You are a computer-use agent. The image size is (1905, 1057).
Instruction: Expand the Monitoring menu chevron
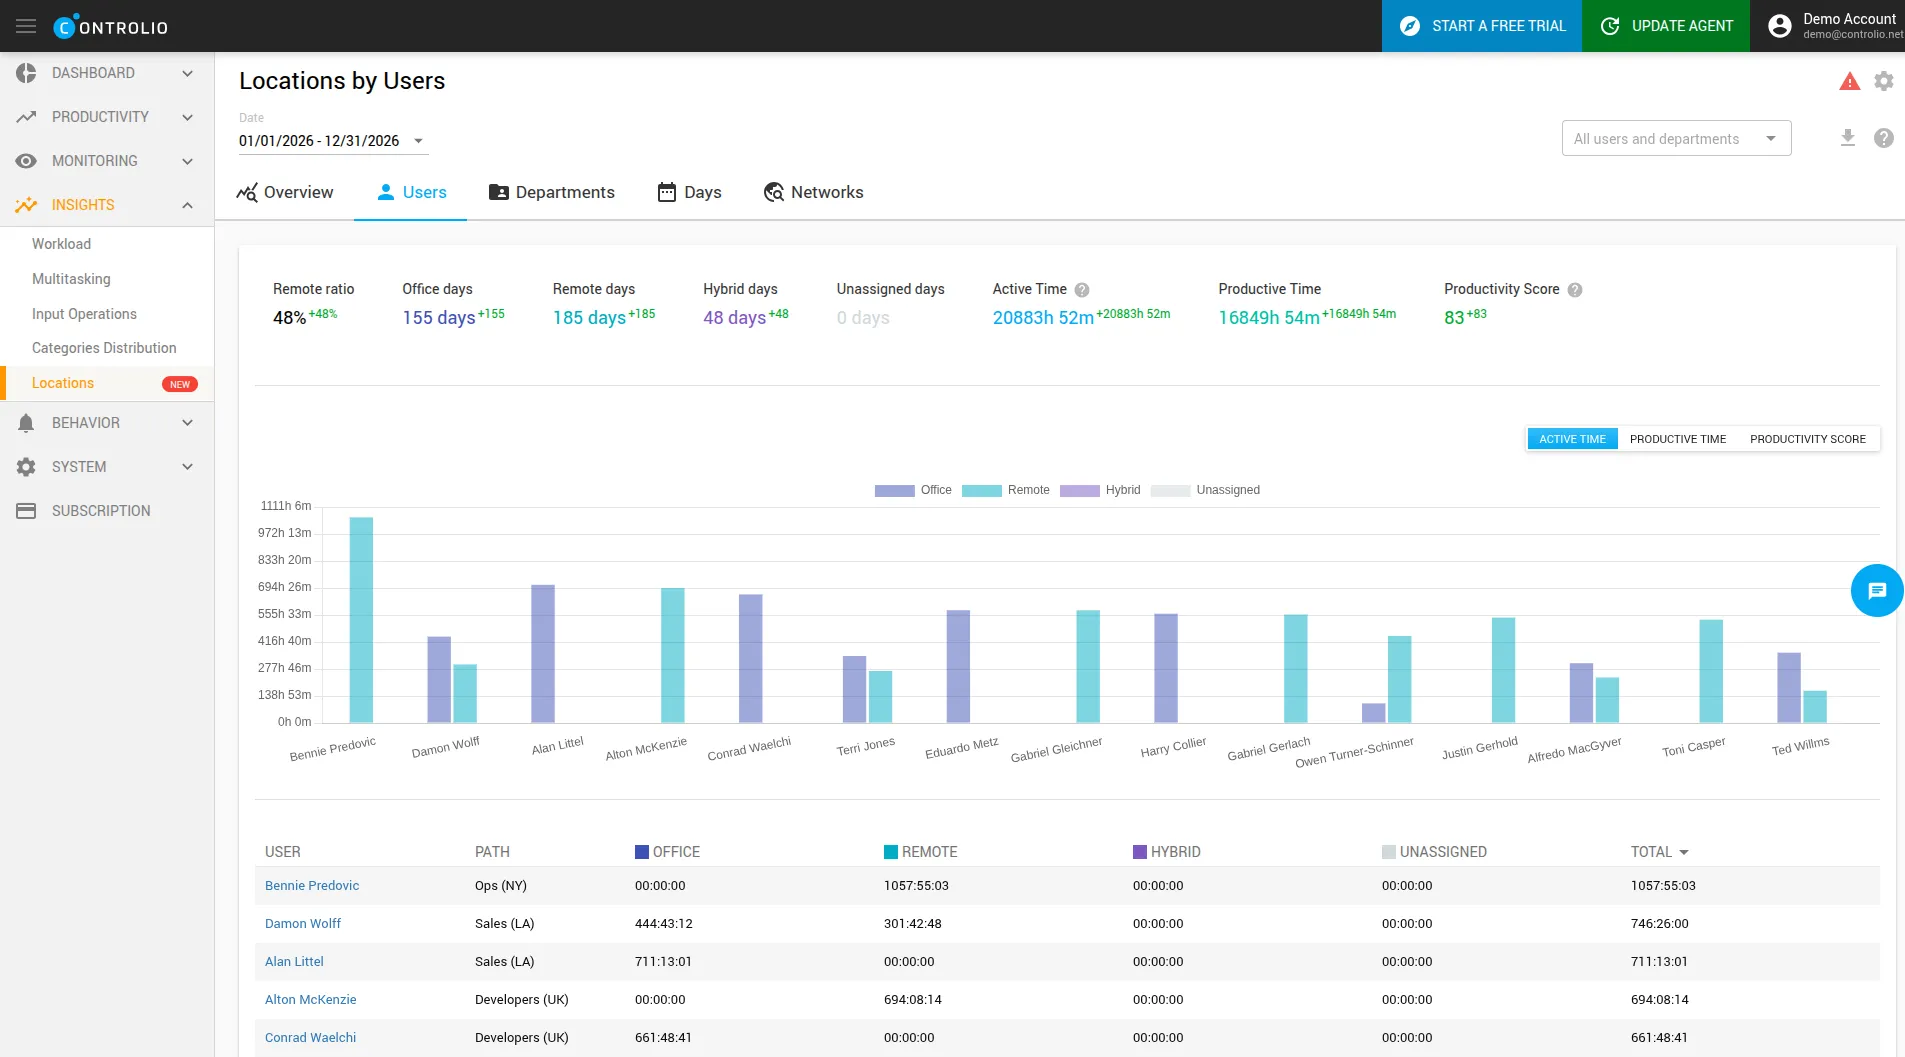click(187, 161)
